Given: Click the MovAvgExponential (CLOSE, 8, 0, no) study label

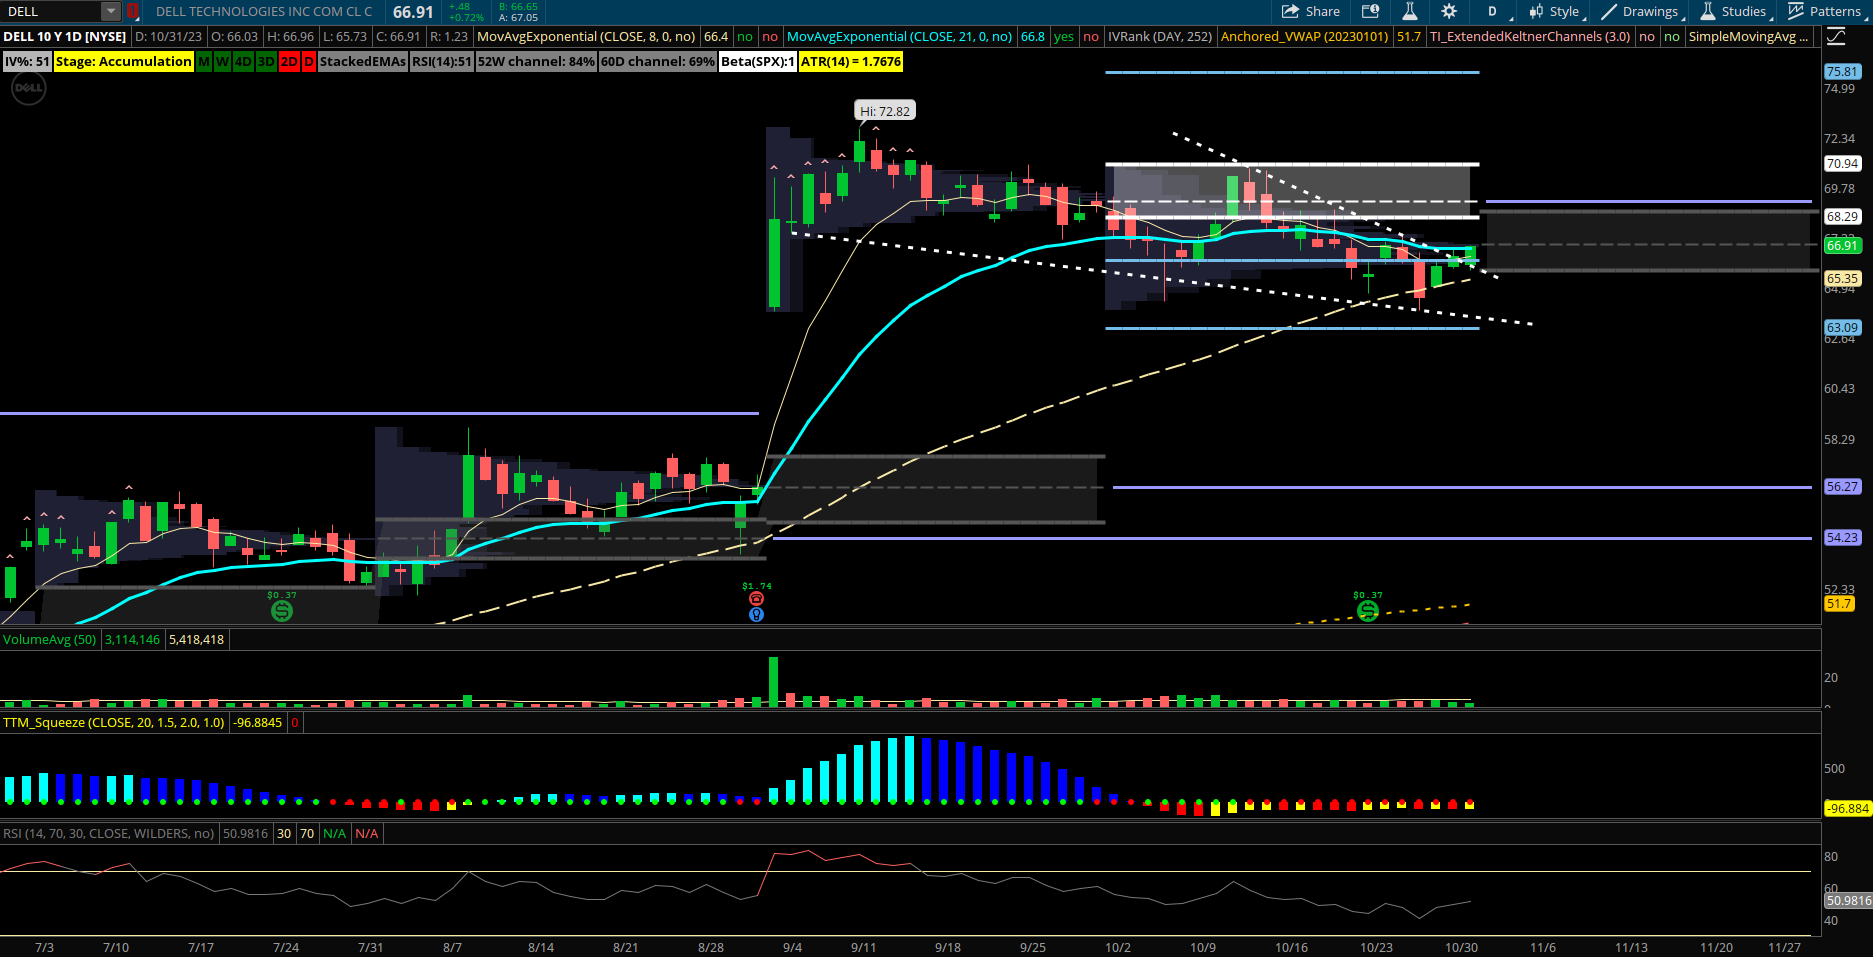Looking at the screenshot, I should tap(586, 37).
